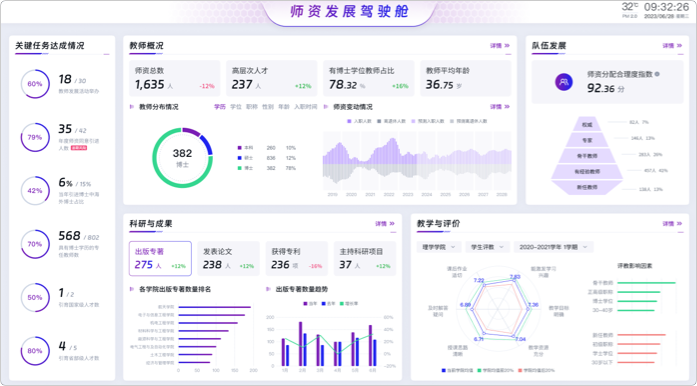
Task: Toggle the 预测入职人数 legend item
Action: point(428,121)
